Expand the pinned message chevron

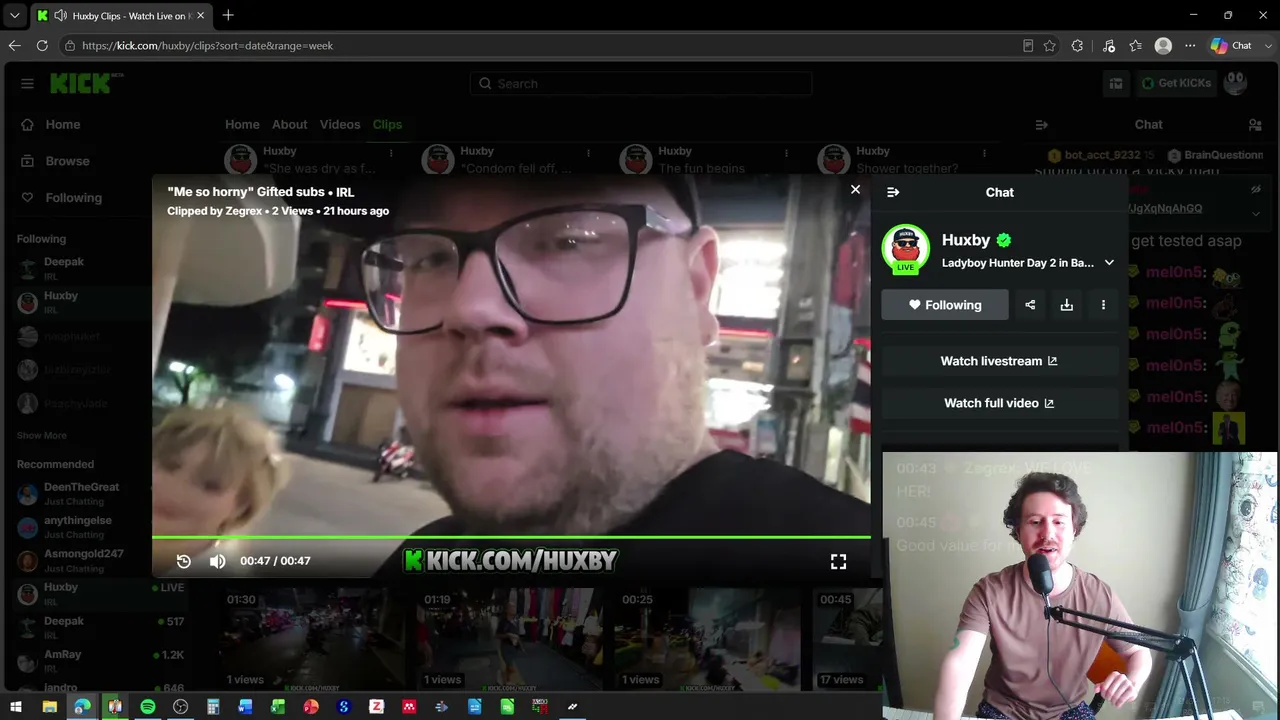(x=1256, y=213)
